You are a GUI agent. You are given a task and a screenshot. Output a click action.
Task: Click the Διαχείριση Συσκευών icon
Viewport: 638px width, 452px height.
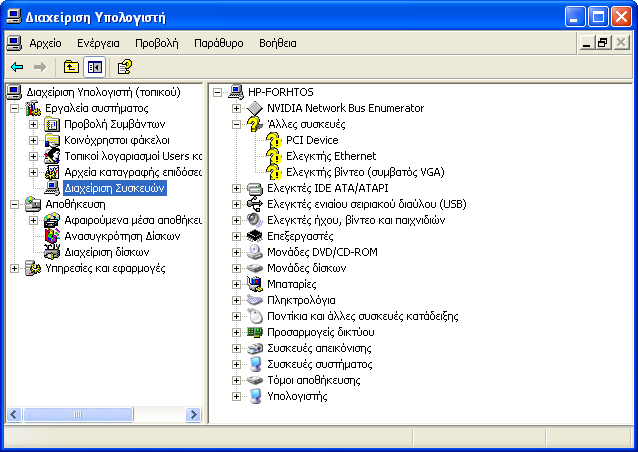[52, 188]
